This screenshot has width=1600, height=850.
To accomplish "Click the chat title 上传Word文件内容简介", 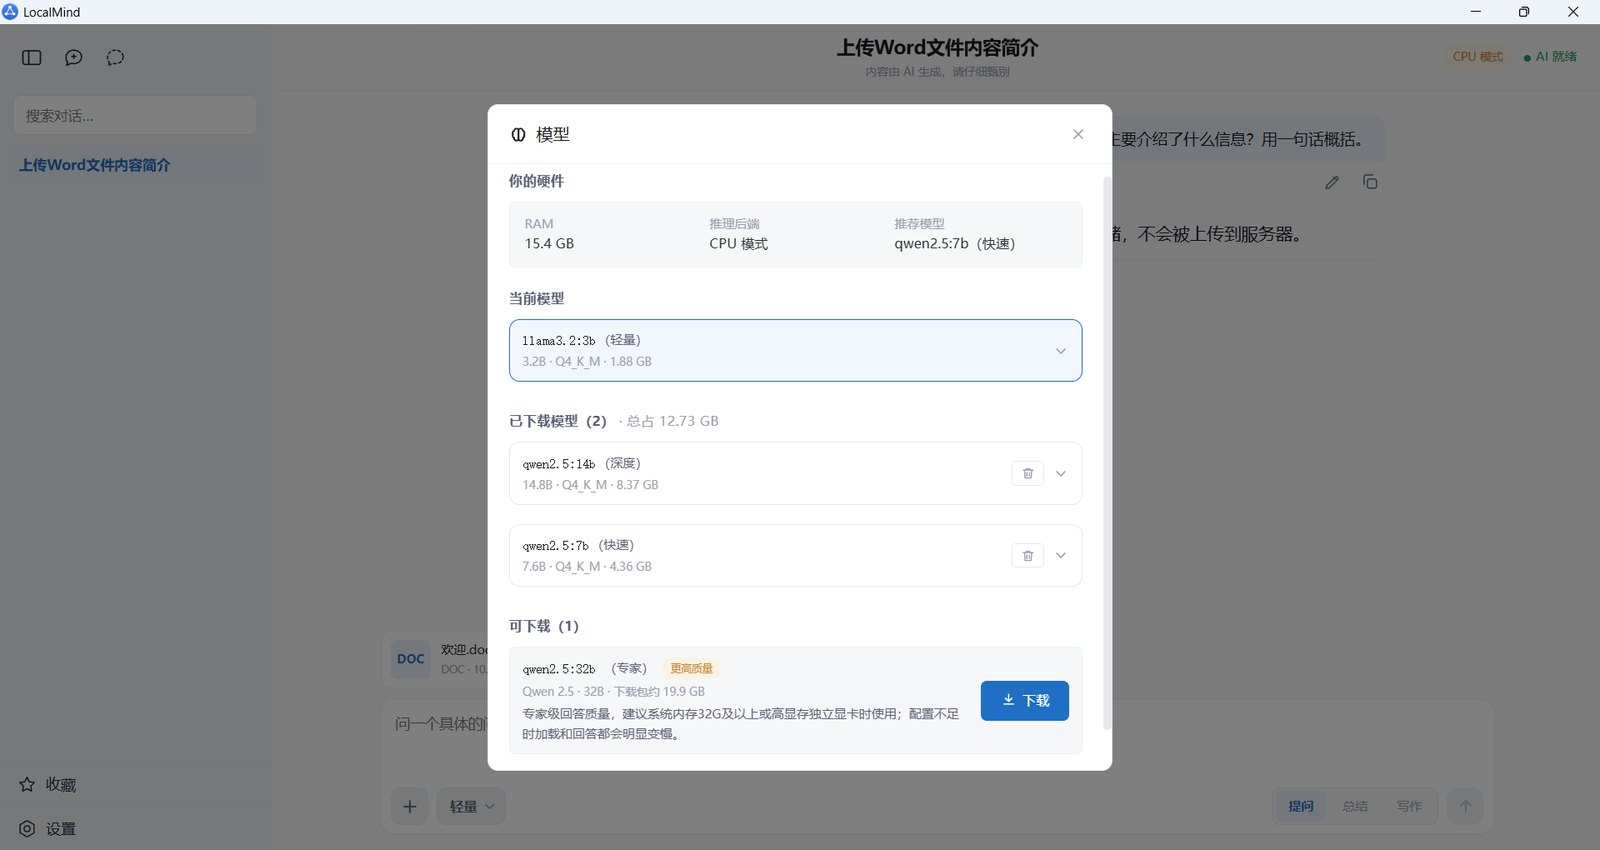I will click(x=937, y=47).
